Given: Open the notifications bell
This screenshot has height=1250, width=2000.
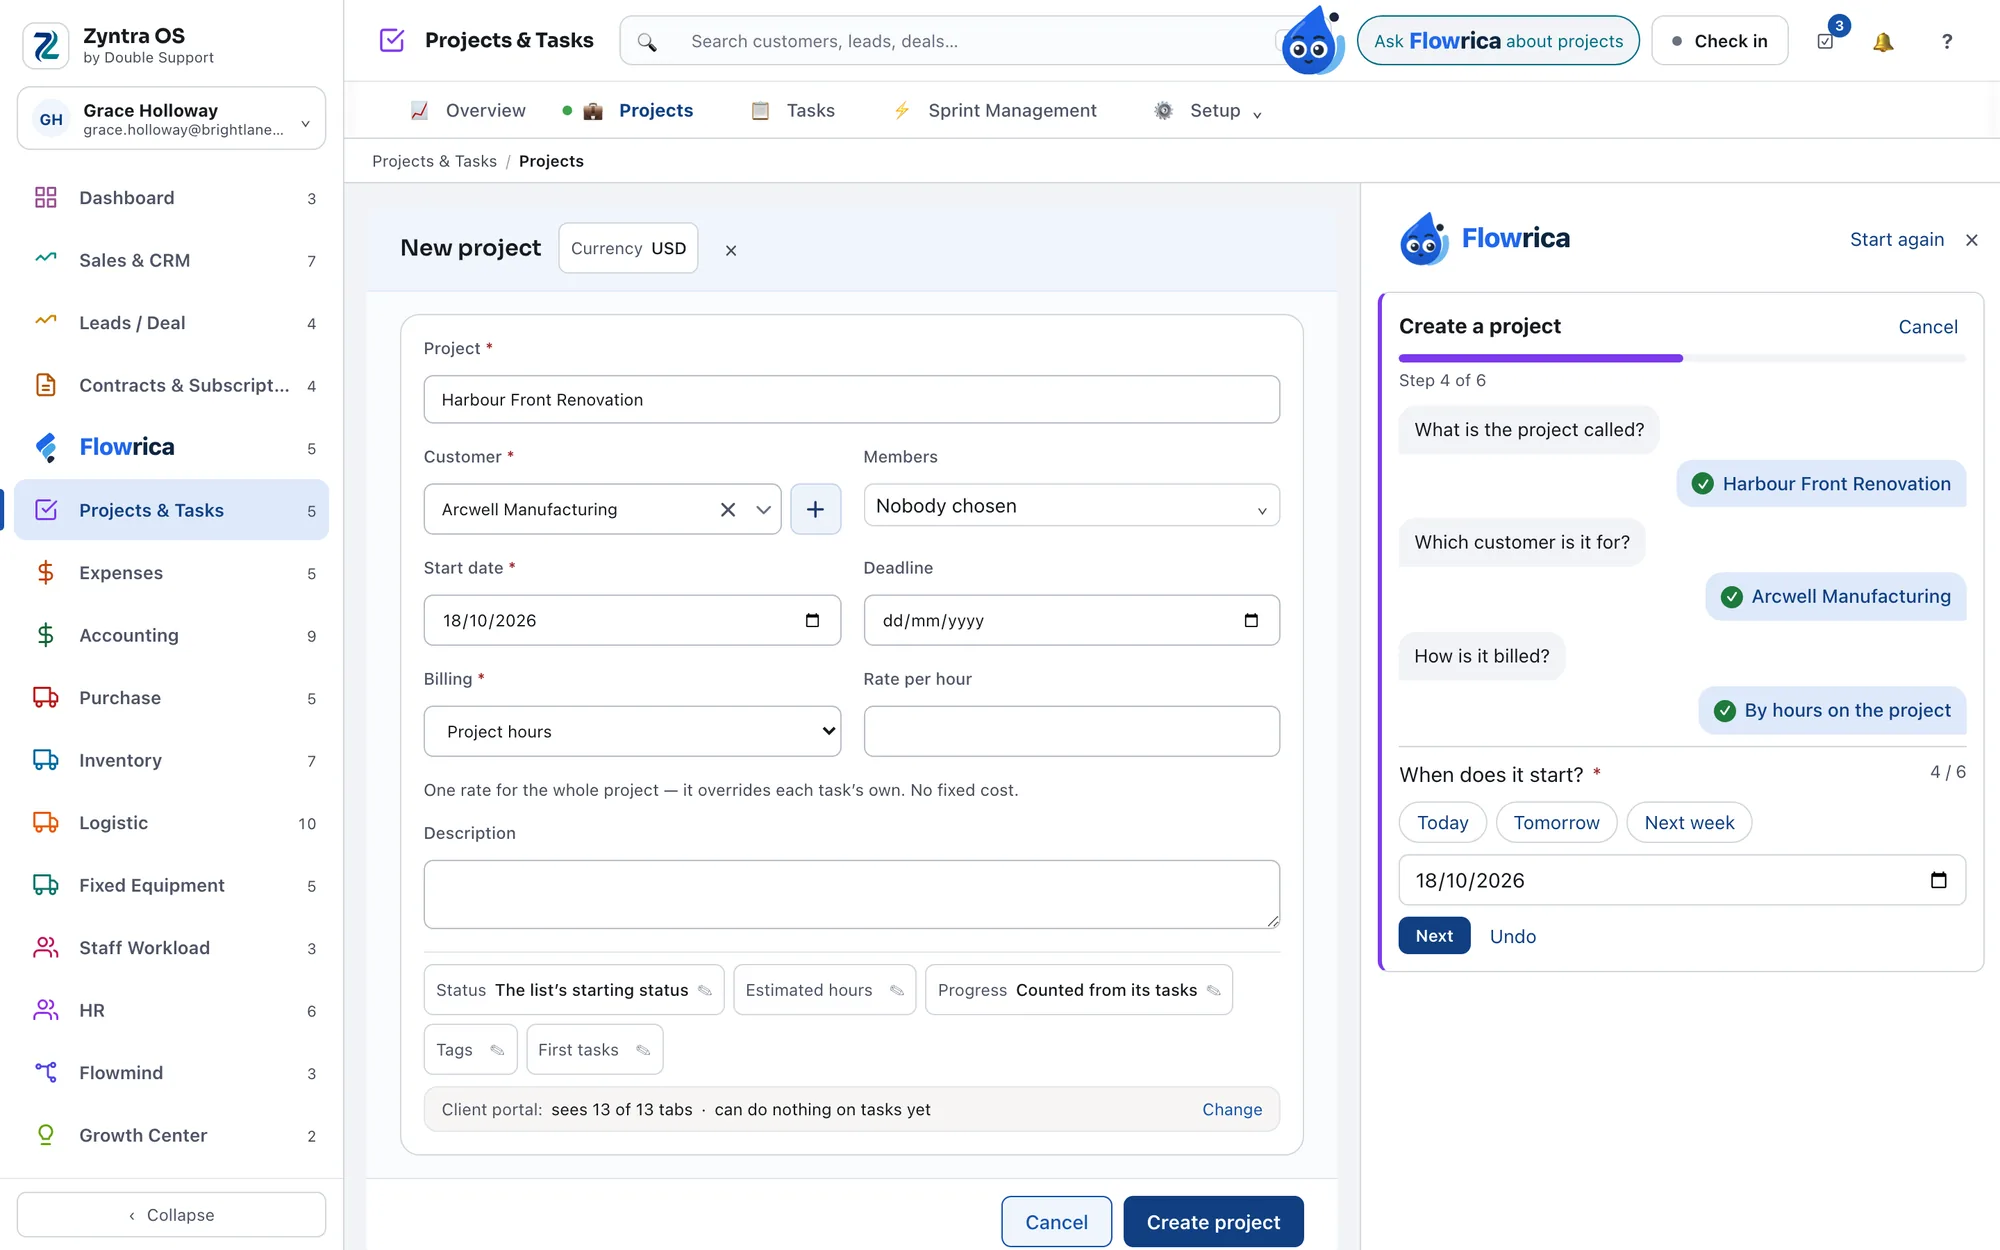Looking at the screenshot, I should point(1883,42).
